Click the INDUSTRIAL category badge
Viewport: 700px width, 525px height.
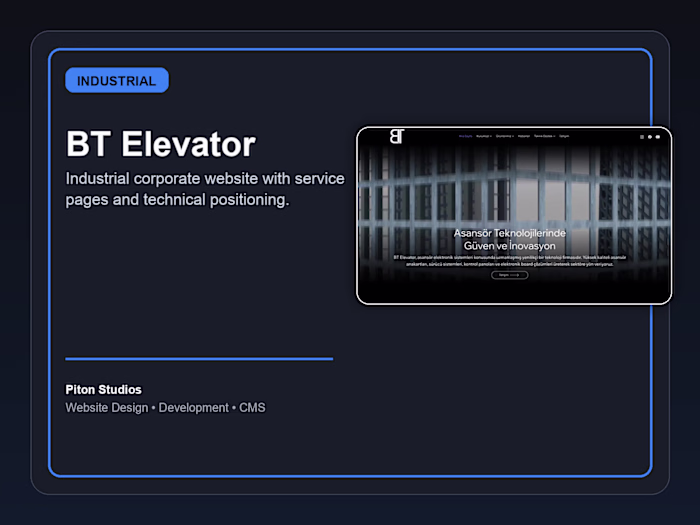pos(117,80)
